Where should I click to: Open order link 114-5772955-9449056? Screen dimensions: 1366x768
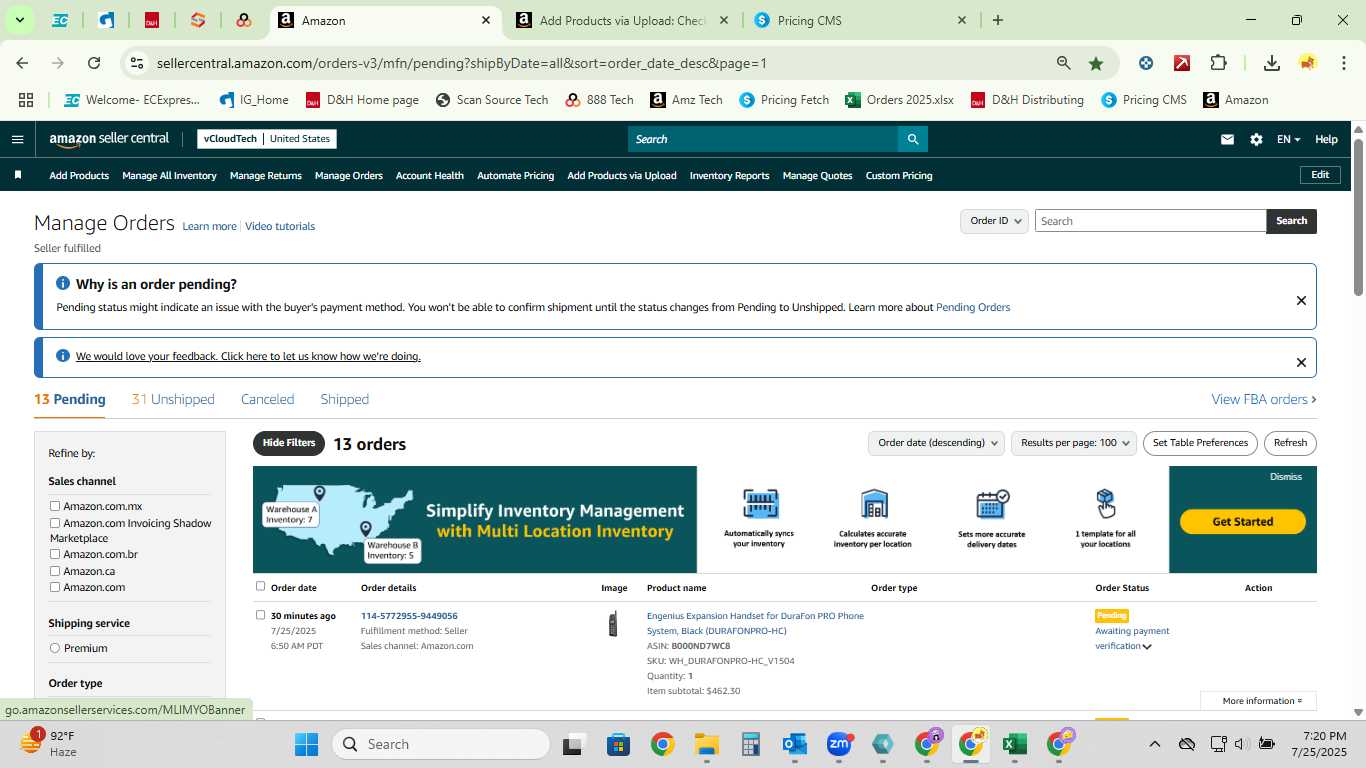(409, 616)
